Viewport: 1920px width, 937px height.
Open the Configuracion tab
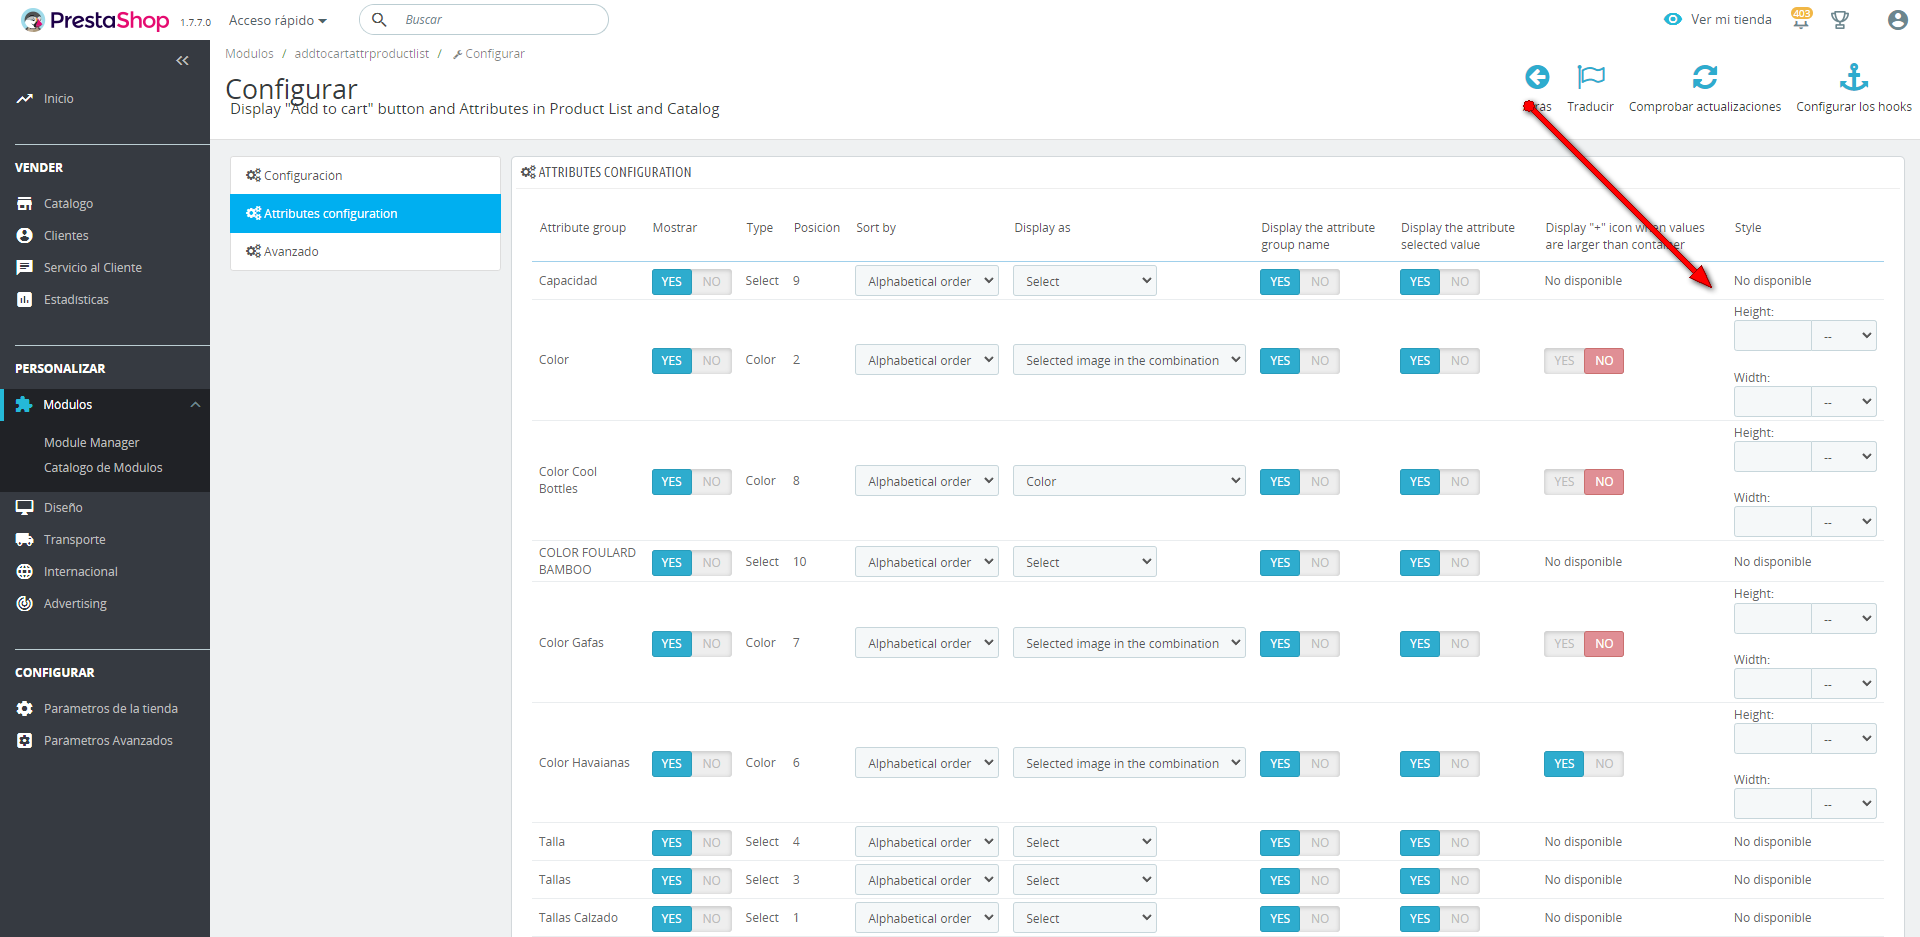click(x=365, y=176)
